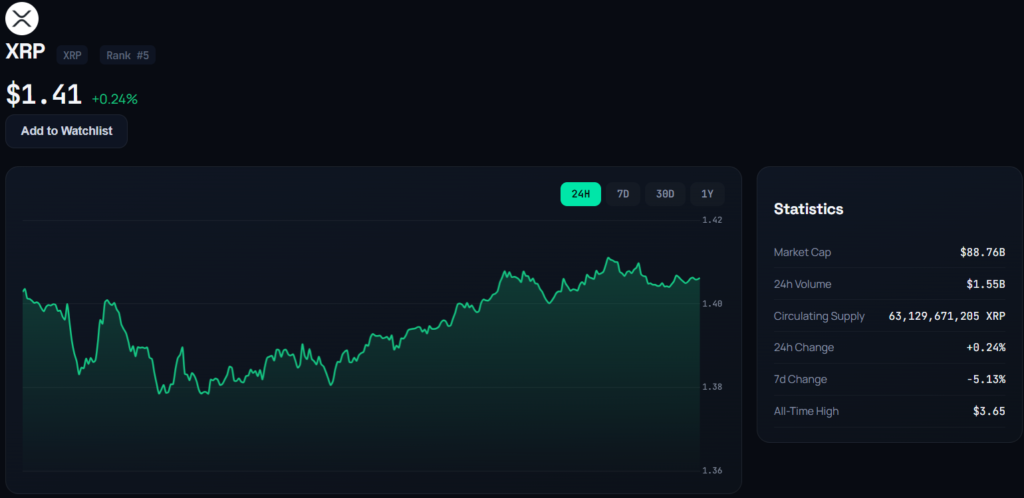Add XRP to the watchlist

[x=67, y=131]
